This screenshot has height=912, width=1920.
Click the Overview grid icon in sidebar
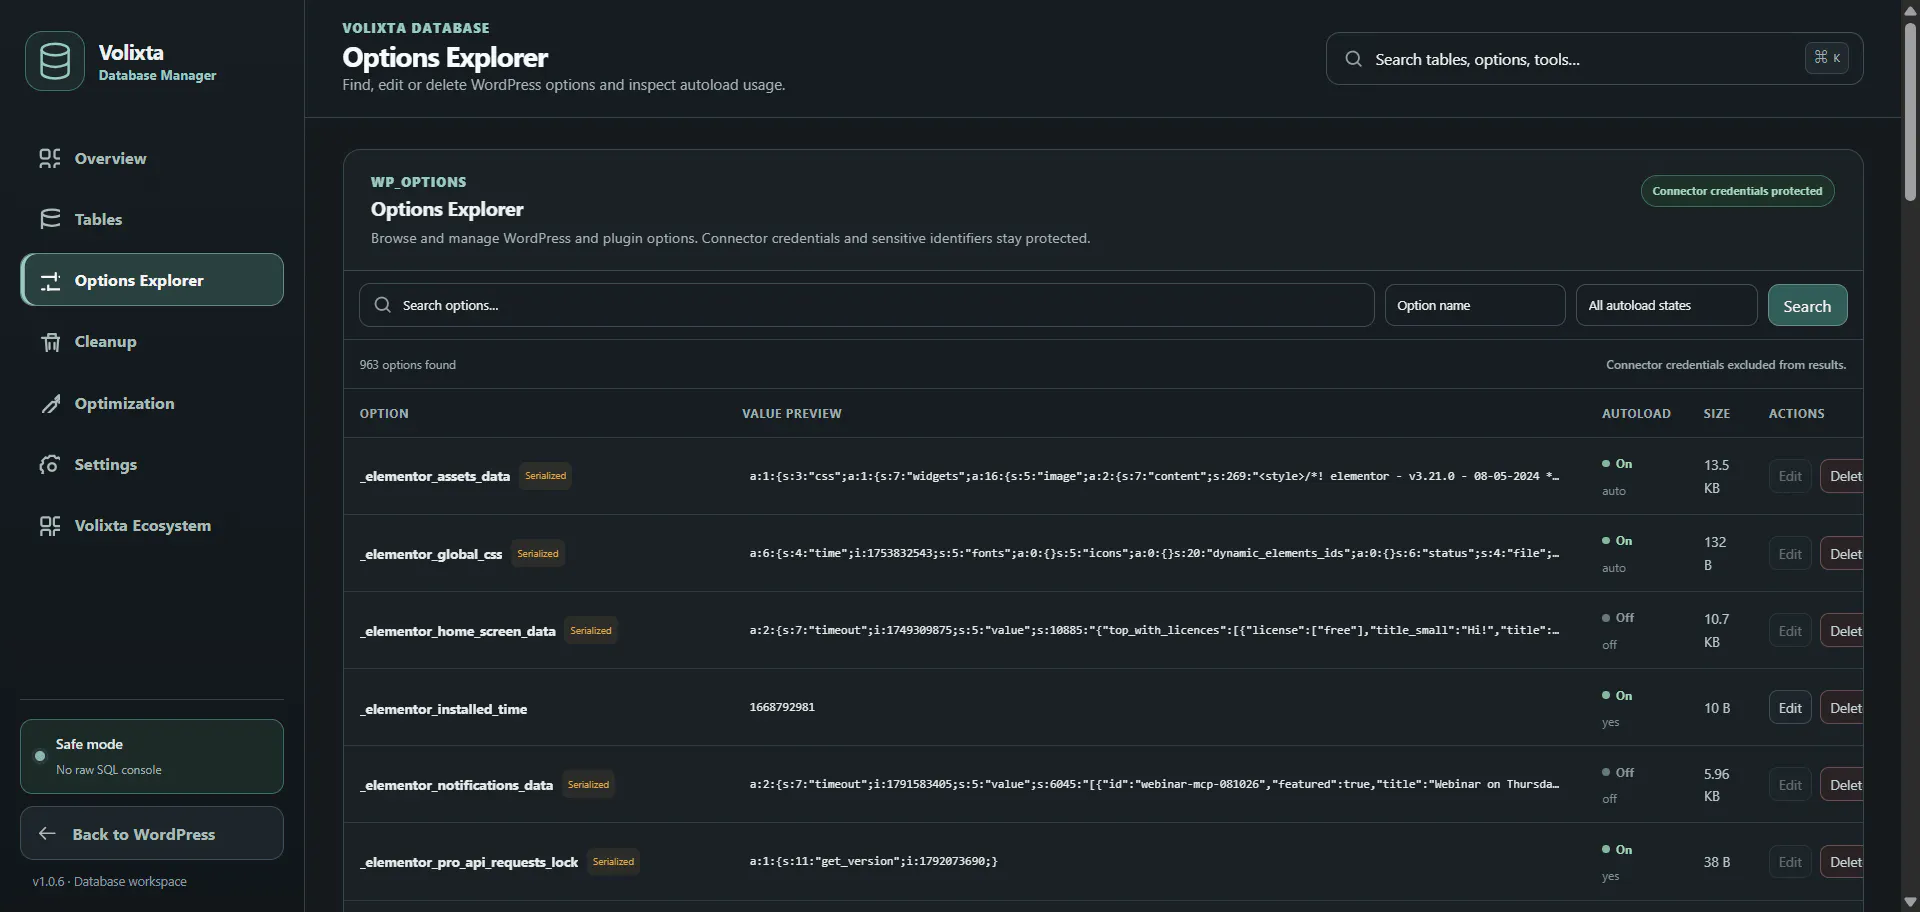[50, 158]
